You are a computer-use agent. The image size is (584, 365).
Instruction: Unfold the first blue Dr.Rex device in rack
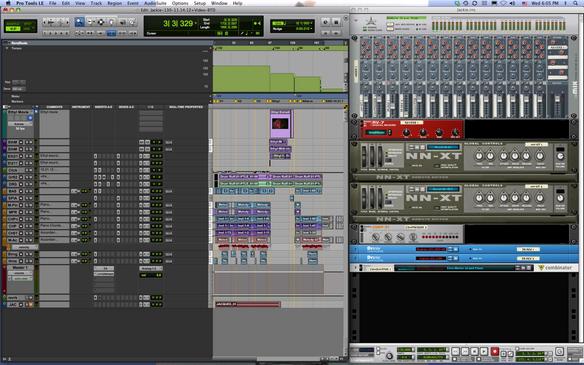coord(356,249)
